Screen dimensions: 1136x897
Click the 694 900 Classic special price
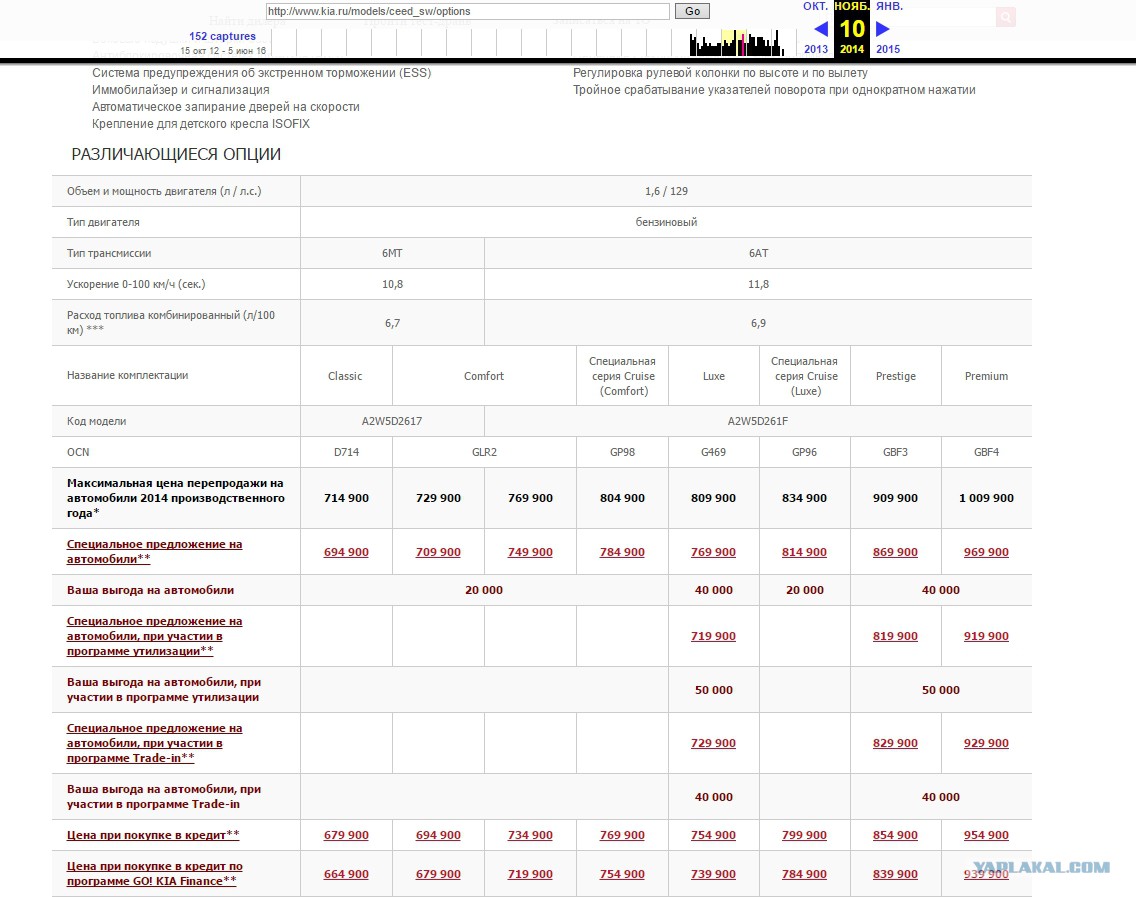[346, 552]
